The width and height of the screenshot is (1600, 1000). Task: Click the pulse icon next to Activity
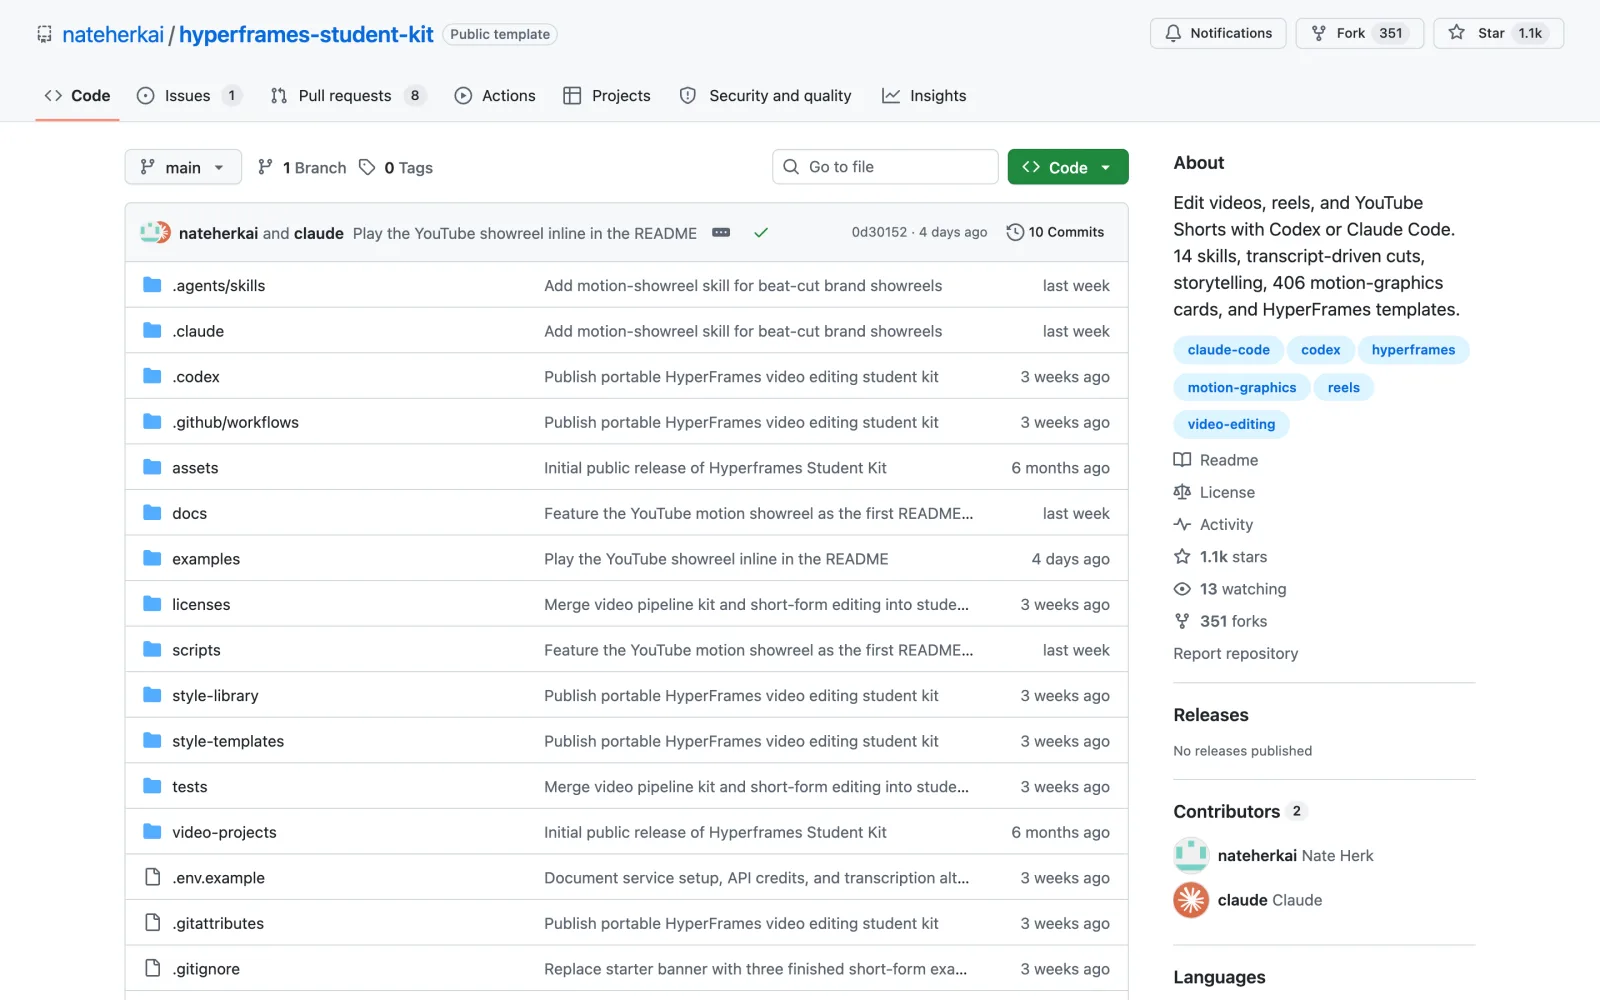click(1182, 524)
